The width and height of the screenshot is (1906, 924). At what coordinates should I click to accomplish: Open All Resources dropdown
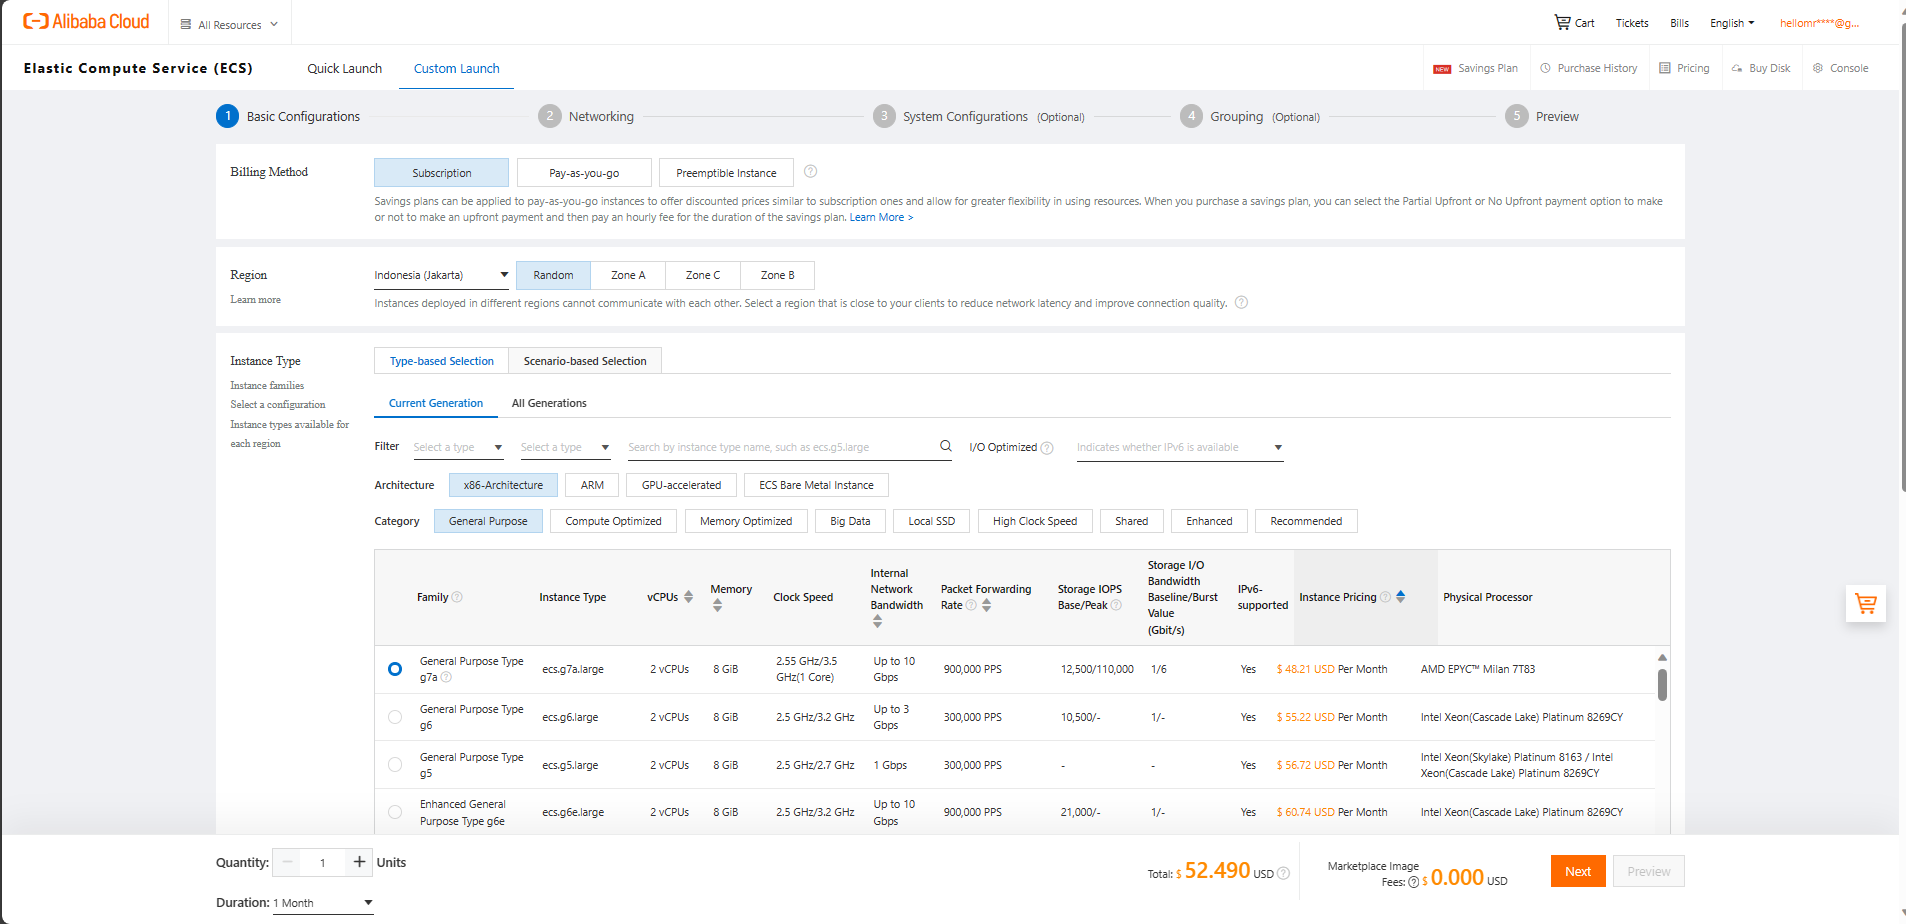(x=229, y=24)
